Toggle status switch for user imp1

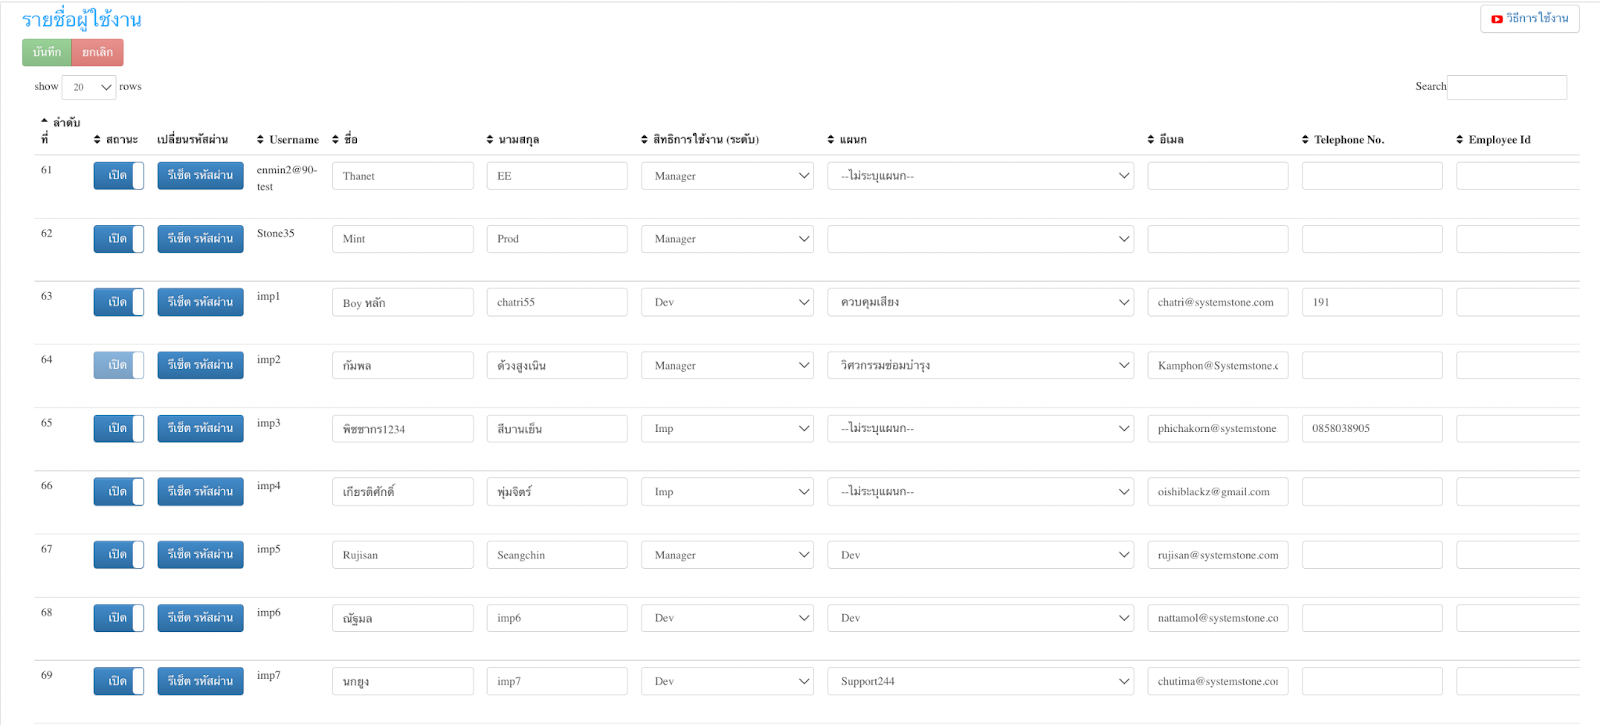119,302
